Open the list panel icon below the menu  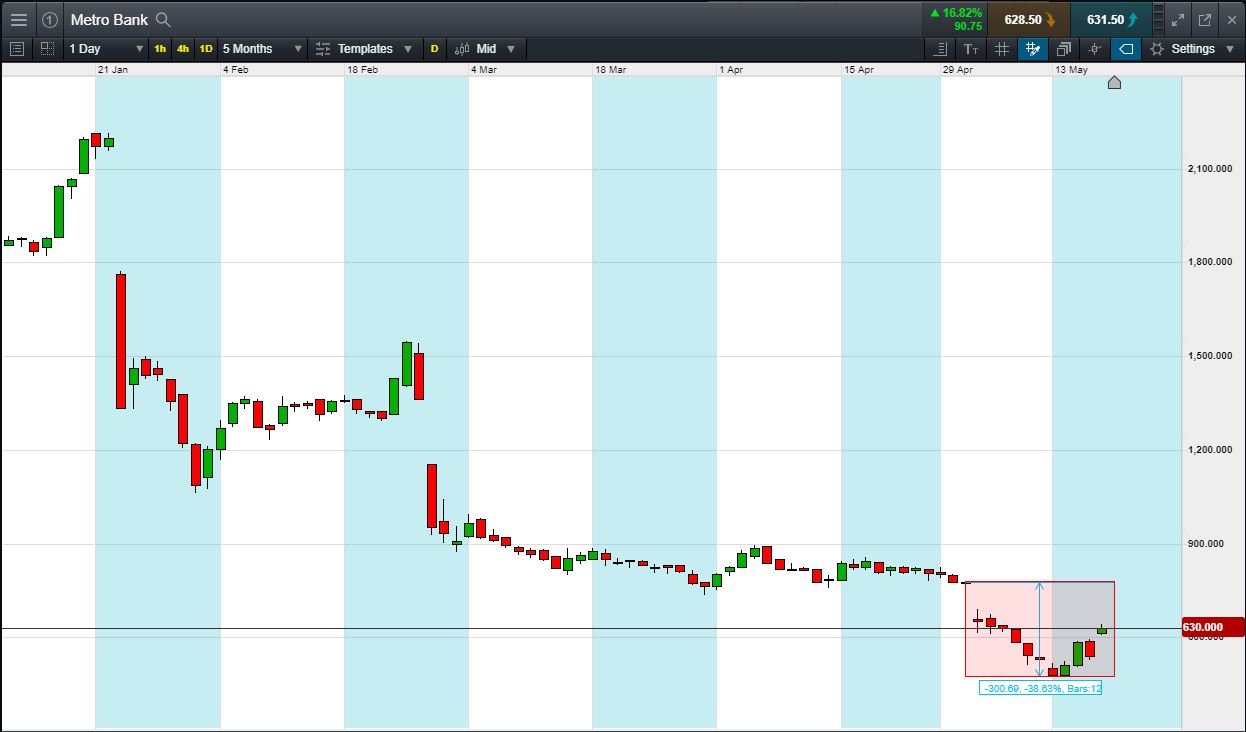click(16, 48)
